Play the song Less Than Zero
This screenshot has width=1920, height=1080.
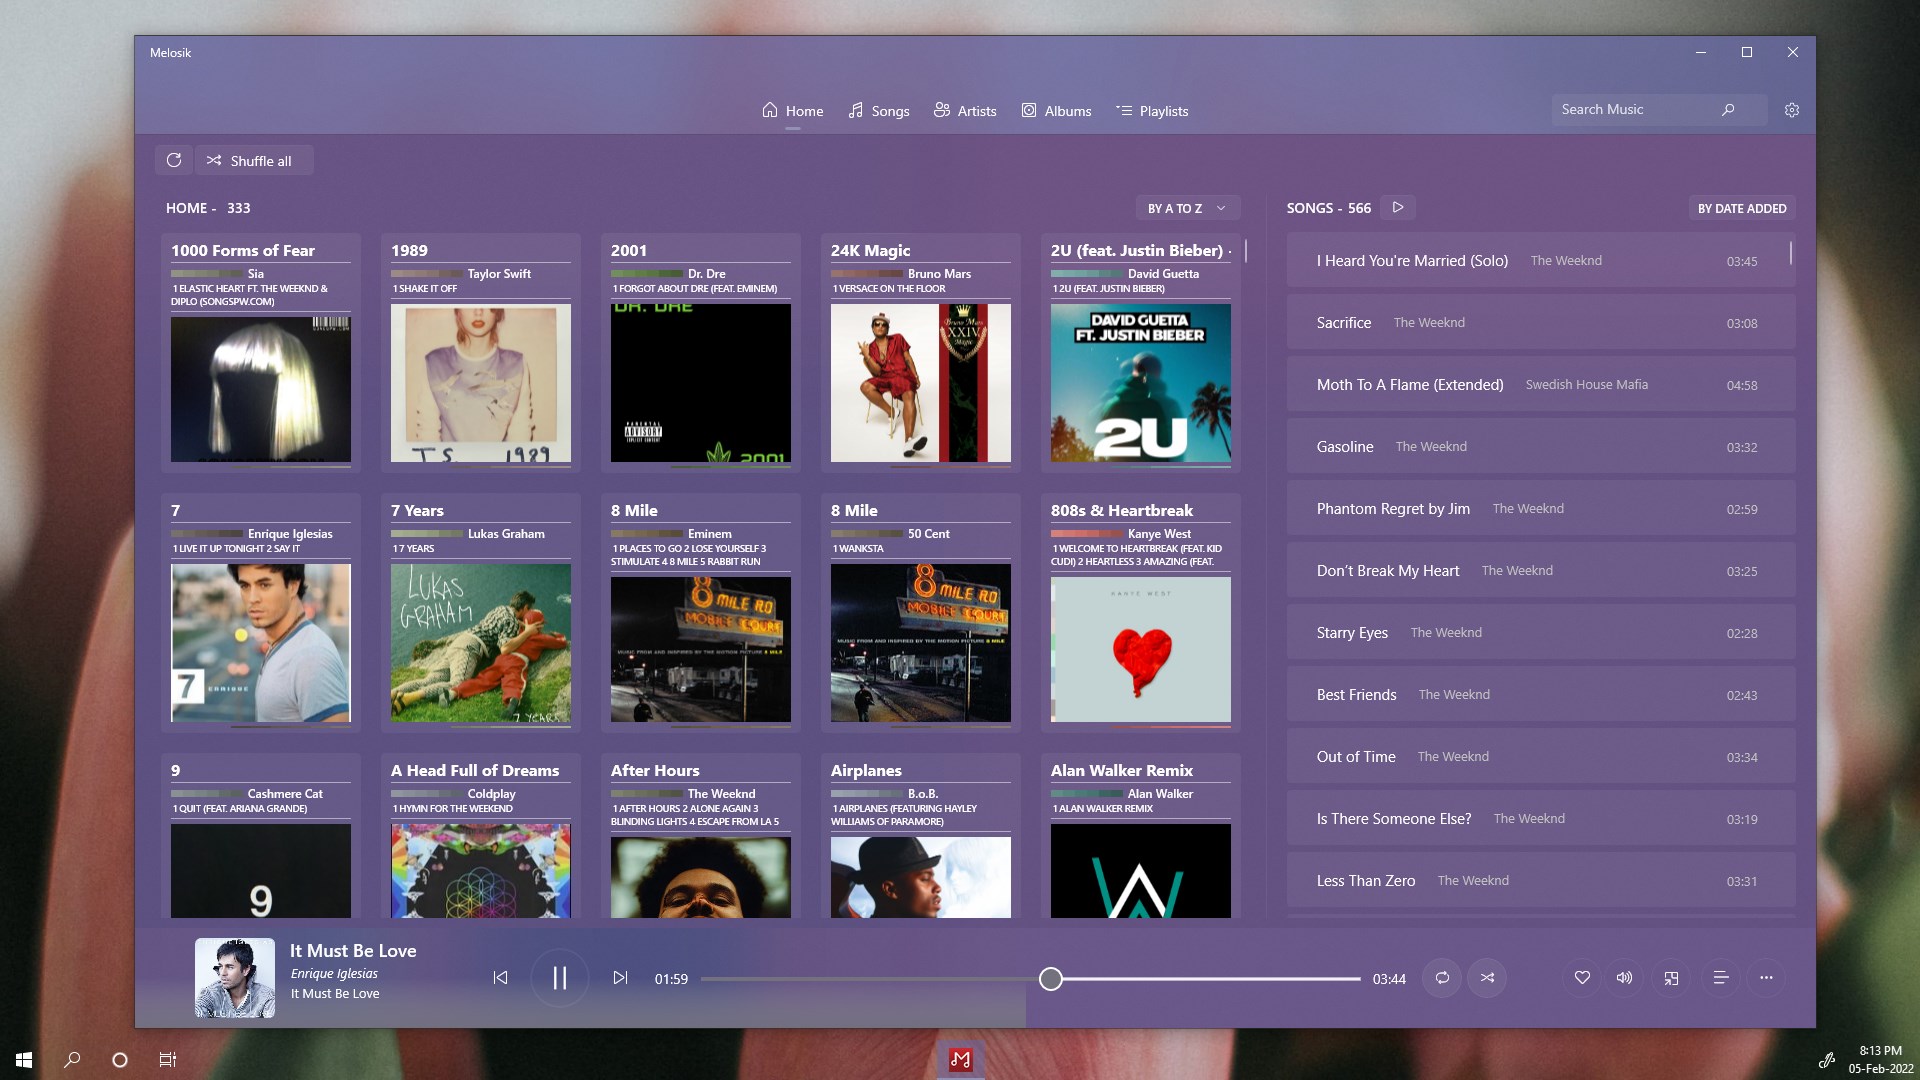(x=1541, y=881)
